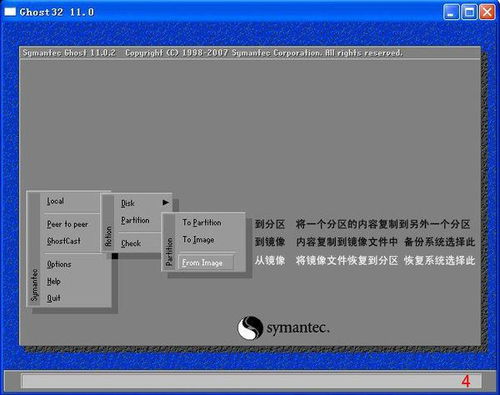500x395 pixels.
Task: Choose GhostCast from Symantec menu
Action: click(x=64, y=241)
